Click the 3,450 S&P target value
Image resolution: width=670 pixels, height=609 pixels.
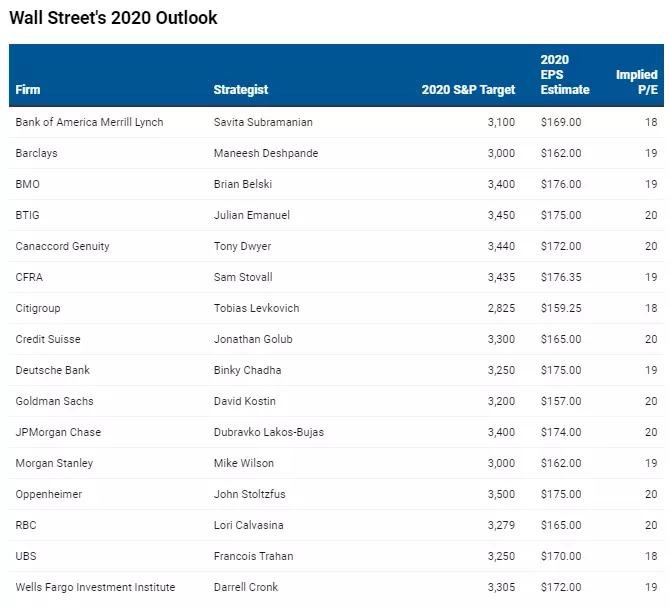(x=501, y=215)
